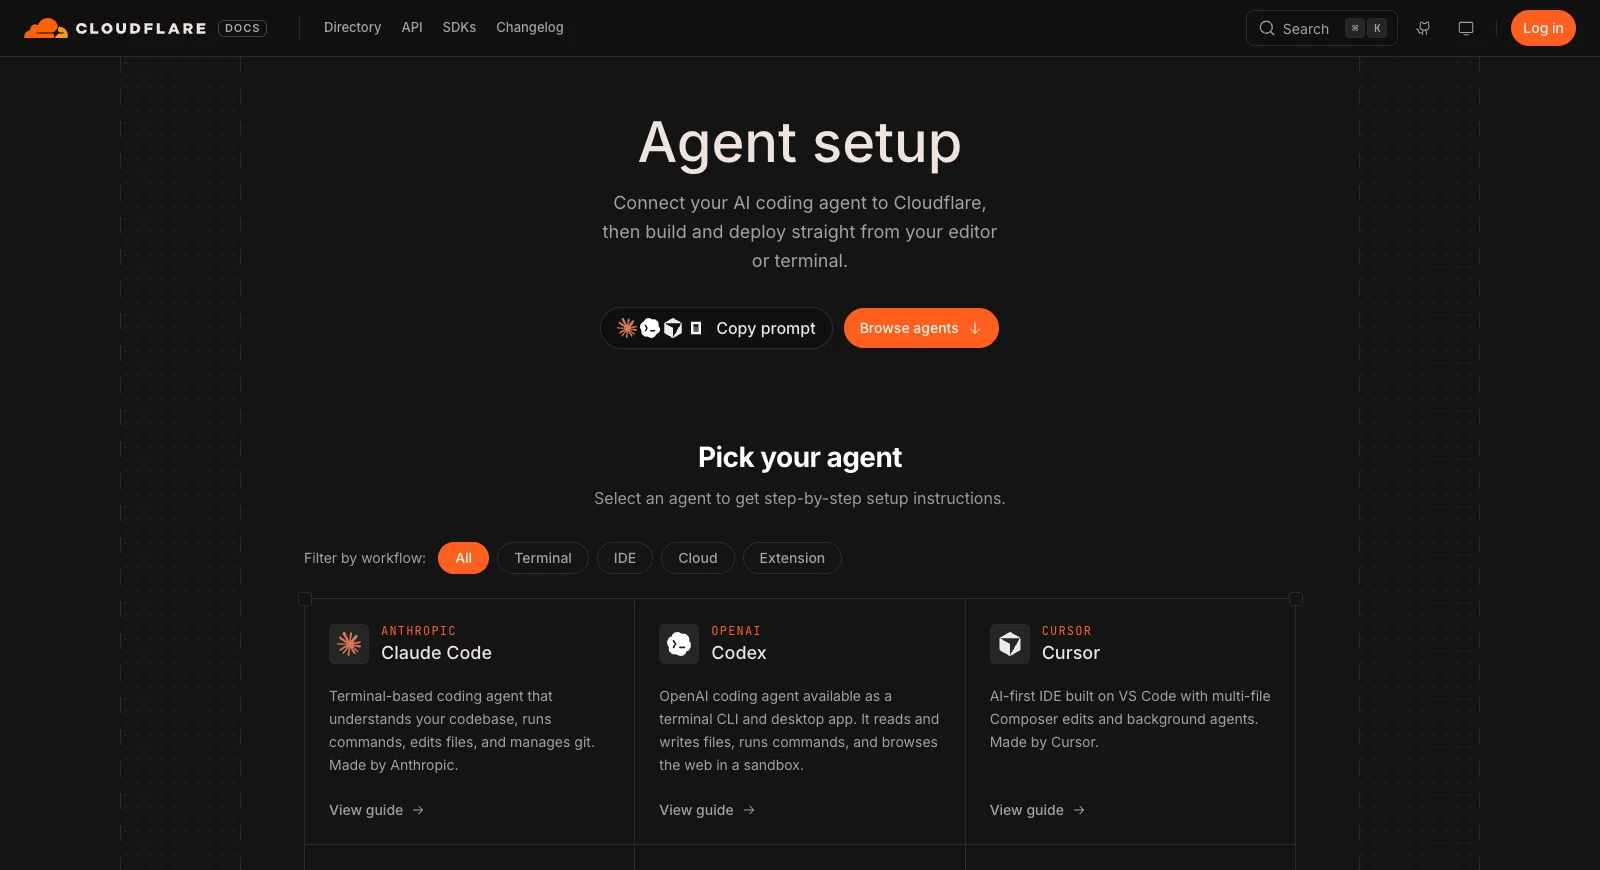
Task: Click the "Cursor" card title
Action: (1071, 653)
